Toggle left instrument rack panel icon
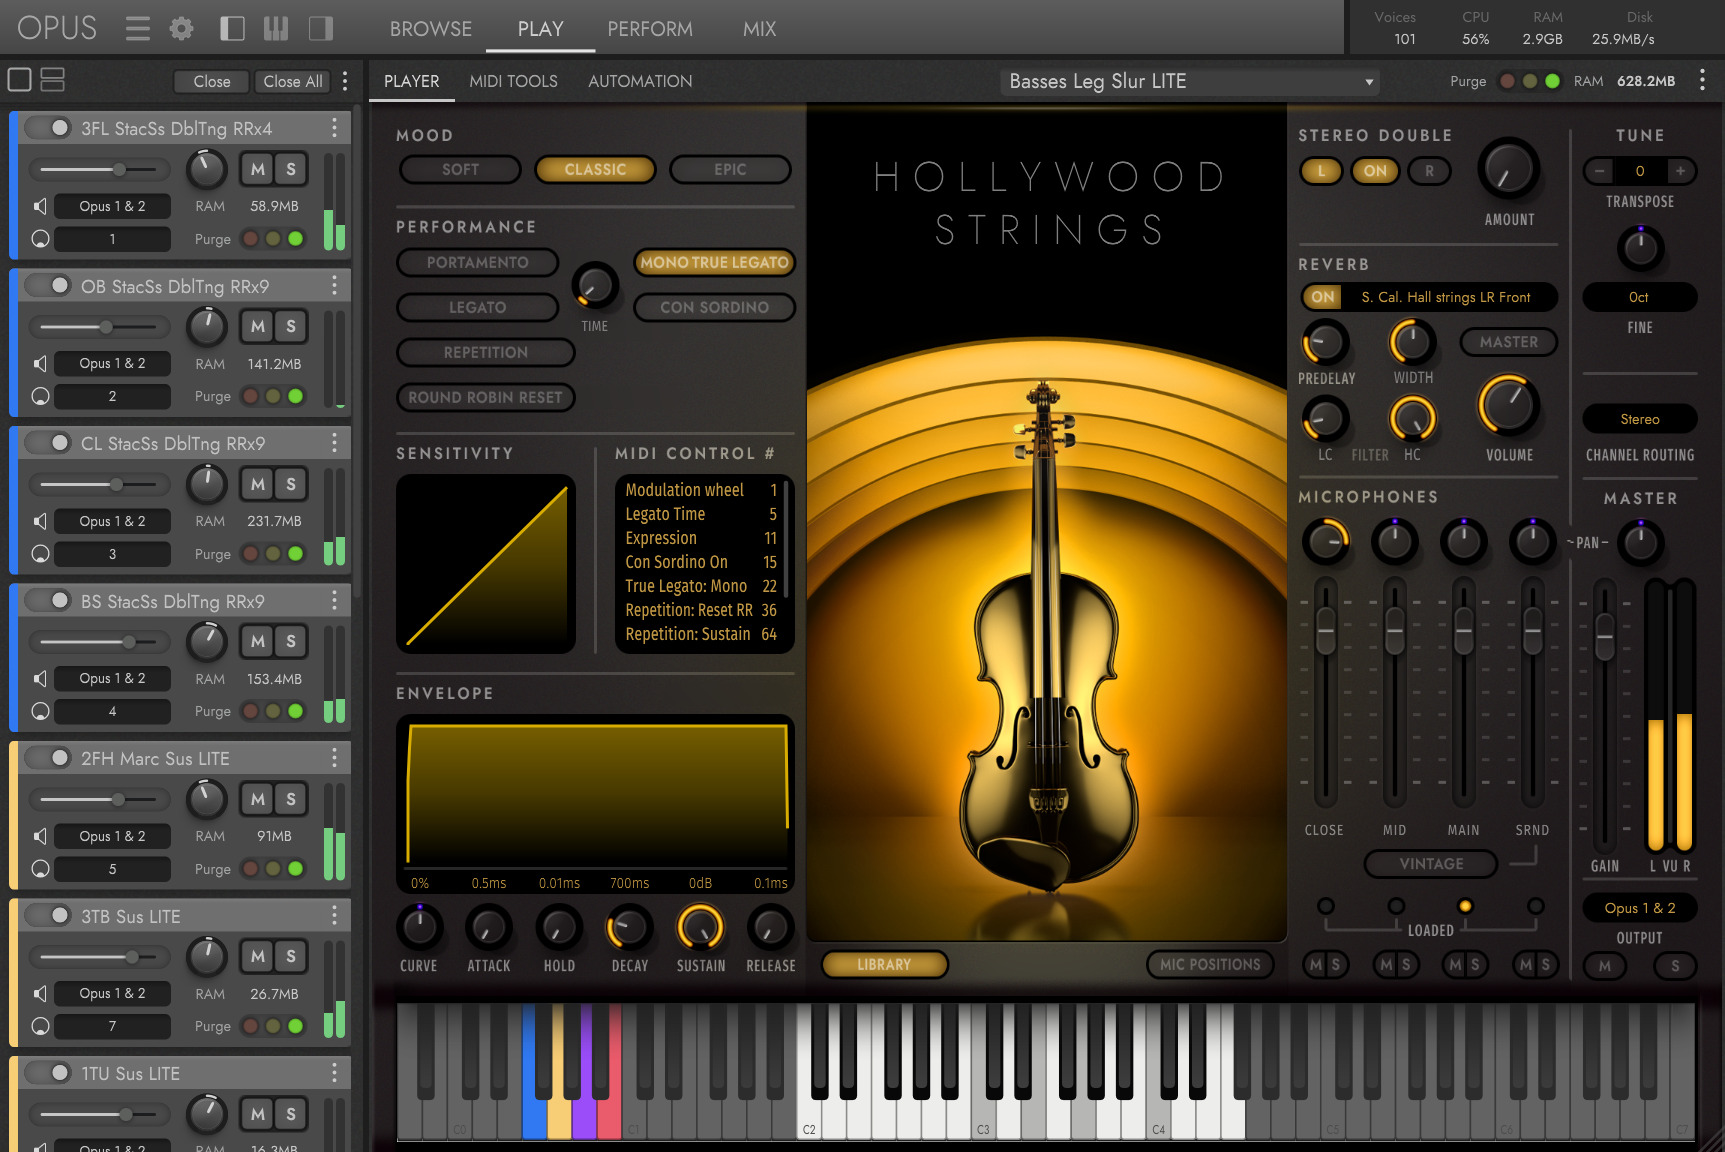Image resolution: width=1725 pixels, height=1152 pixels. [x=232, y=29]
